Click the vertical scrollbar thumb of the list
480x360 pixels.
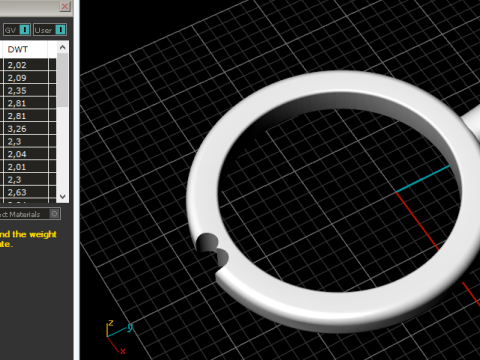tap(63, 80)
